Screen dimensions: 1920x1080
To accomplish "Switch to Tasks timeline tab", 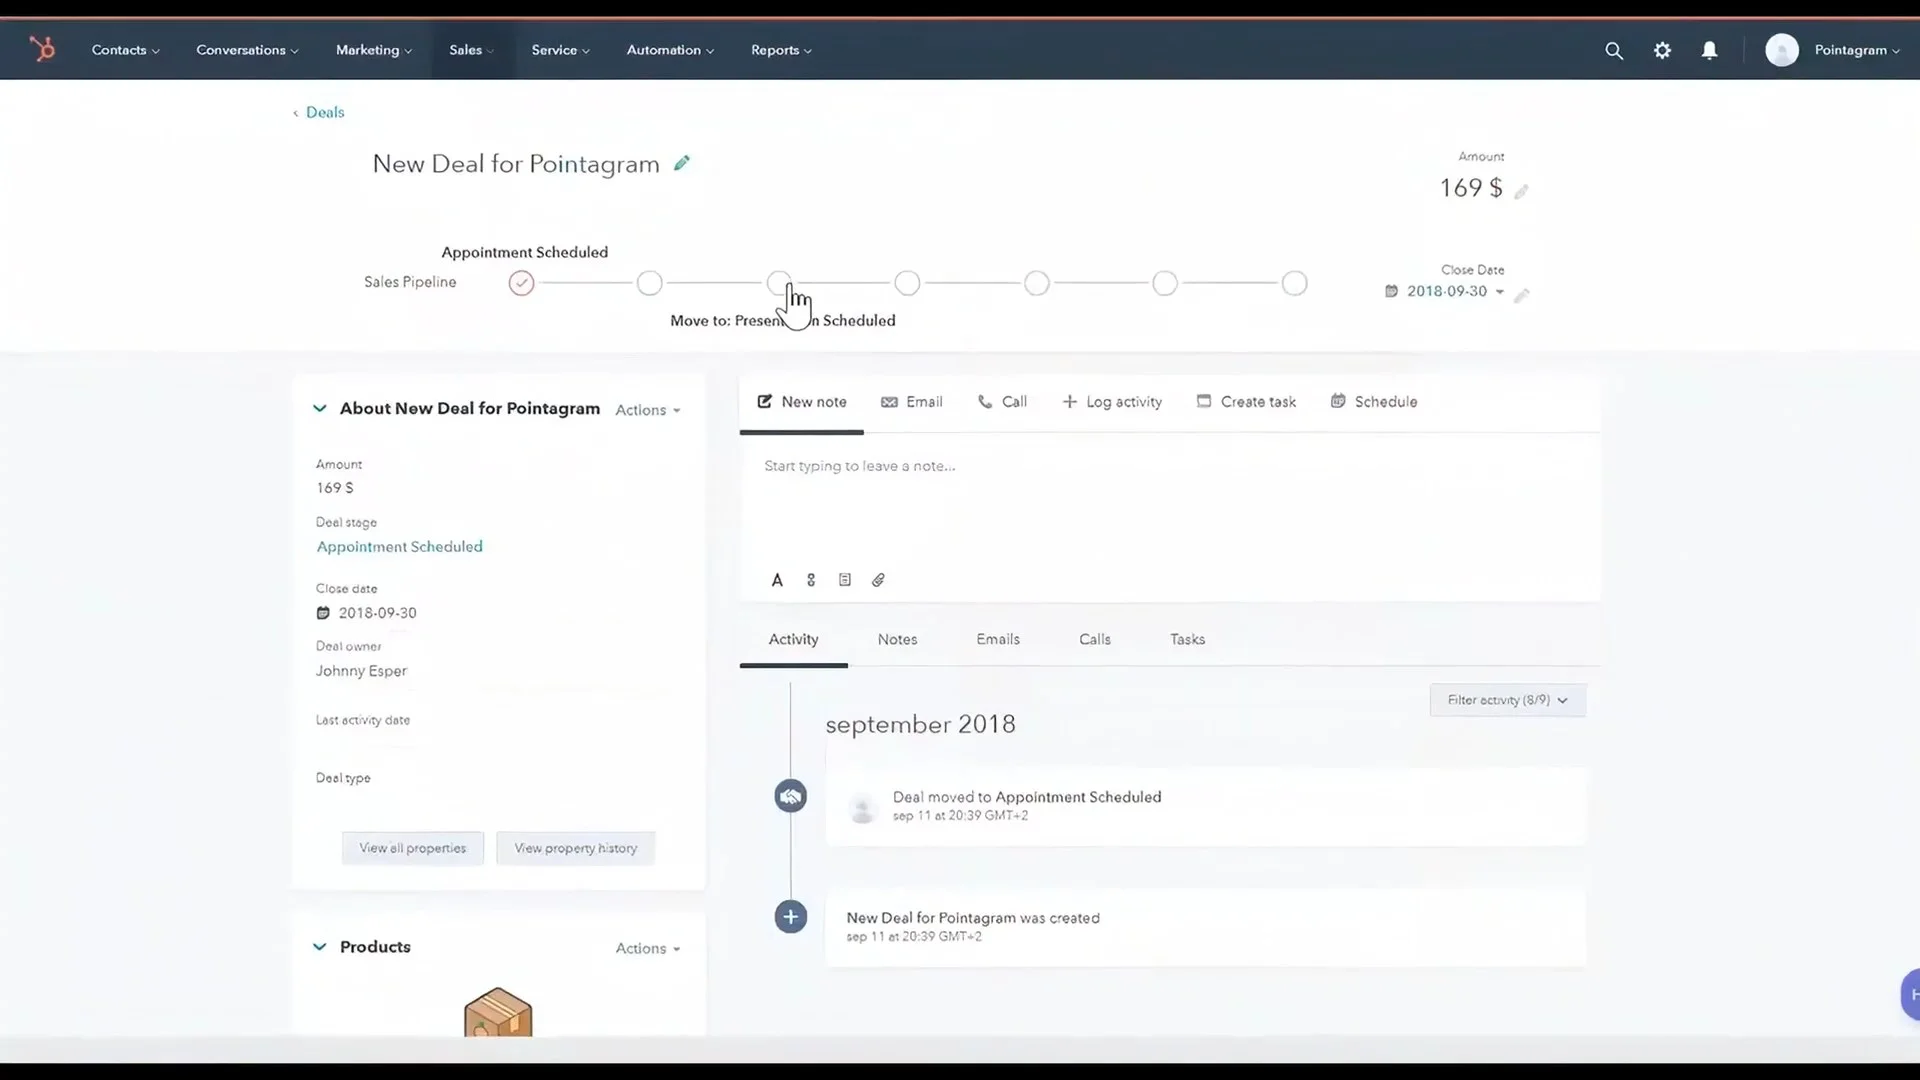I will pyautogui.click(x=1187, y=640).
